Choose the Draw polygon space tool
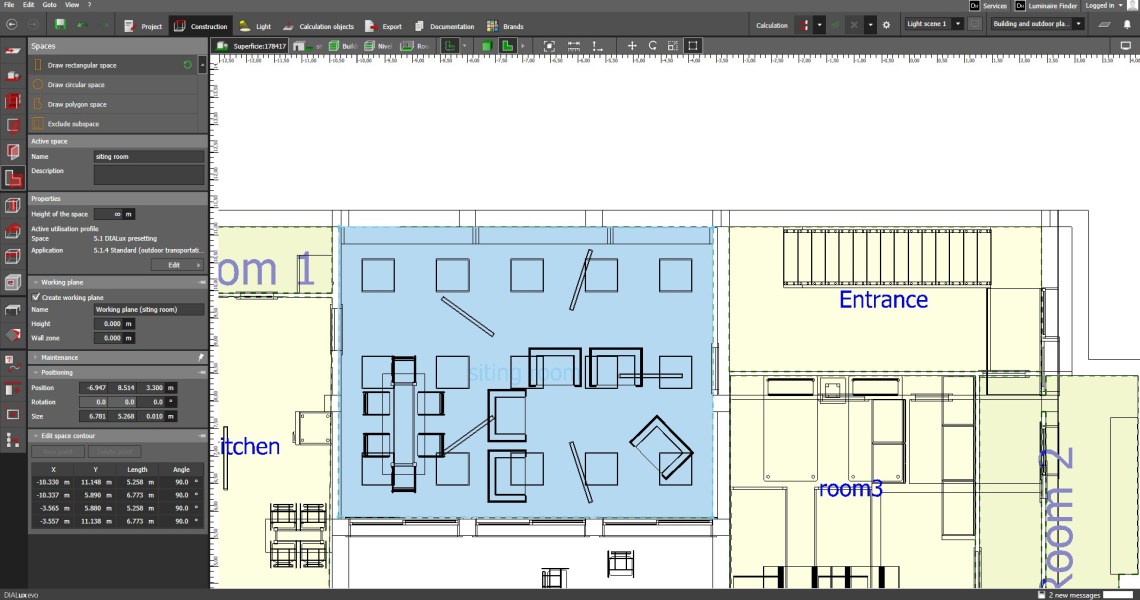The height and width of the screenshot is (600, 1140). tap(77, 104)
